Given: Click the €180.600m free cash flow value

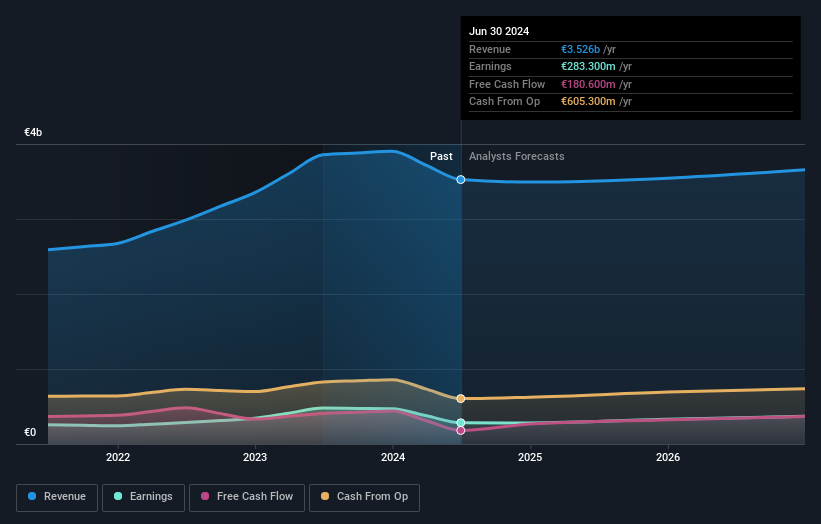Looking at the screenshot, I should click(588, 84).
